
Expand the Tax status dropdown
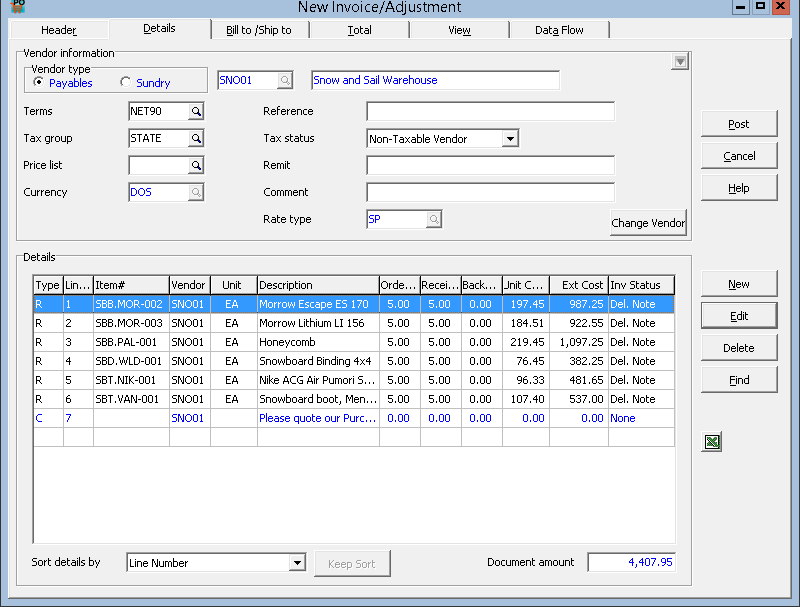(509, 139)
